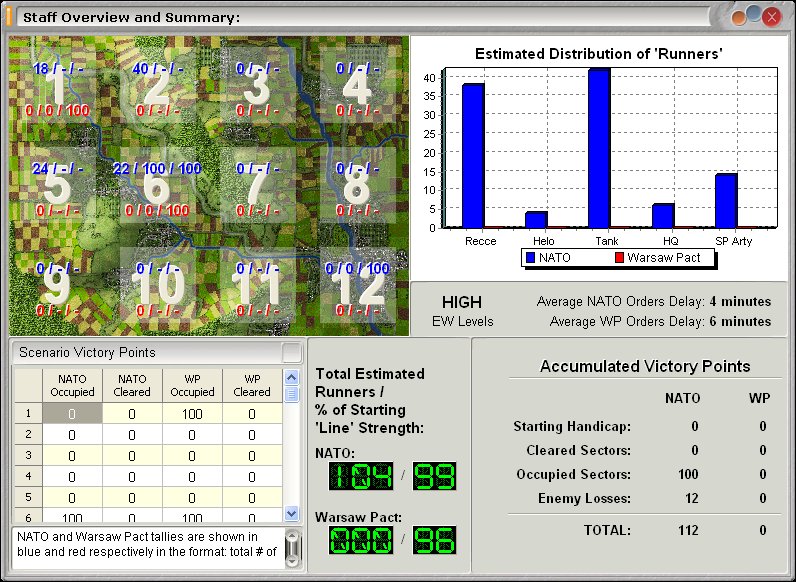Click the Accumulated Victory Points heading
Screen dimensions: 796x582
tap(645, 366)
